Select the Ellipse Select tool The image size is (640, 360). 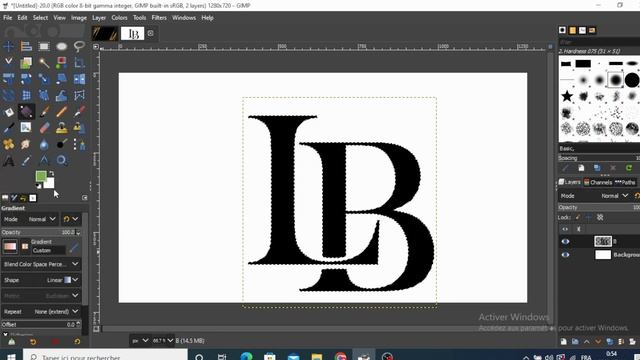pyautogui.click(x=62, y=46)
